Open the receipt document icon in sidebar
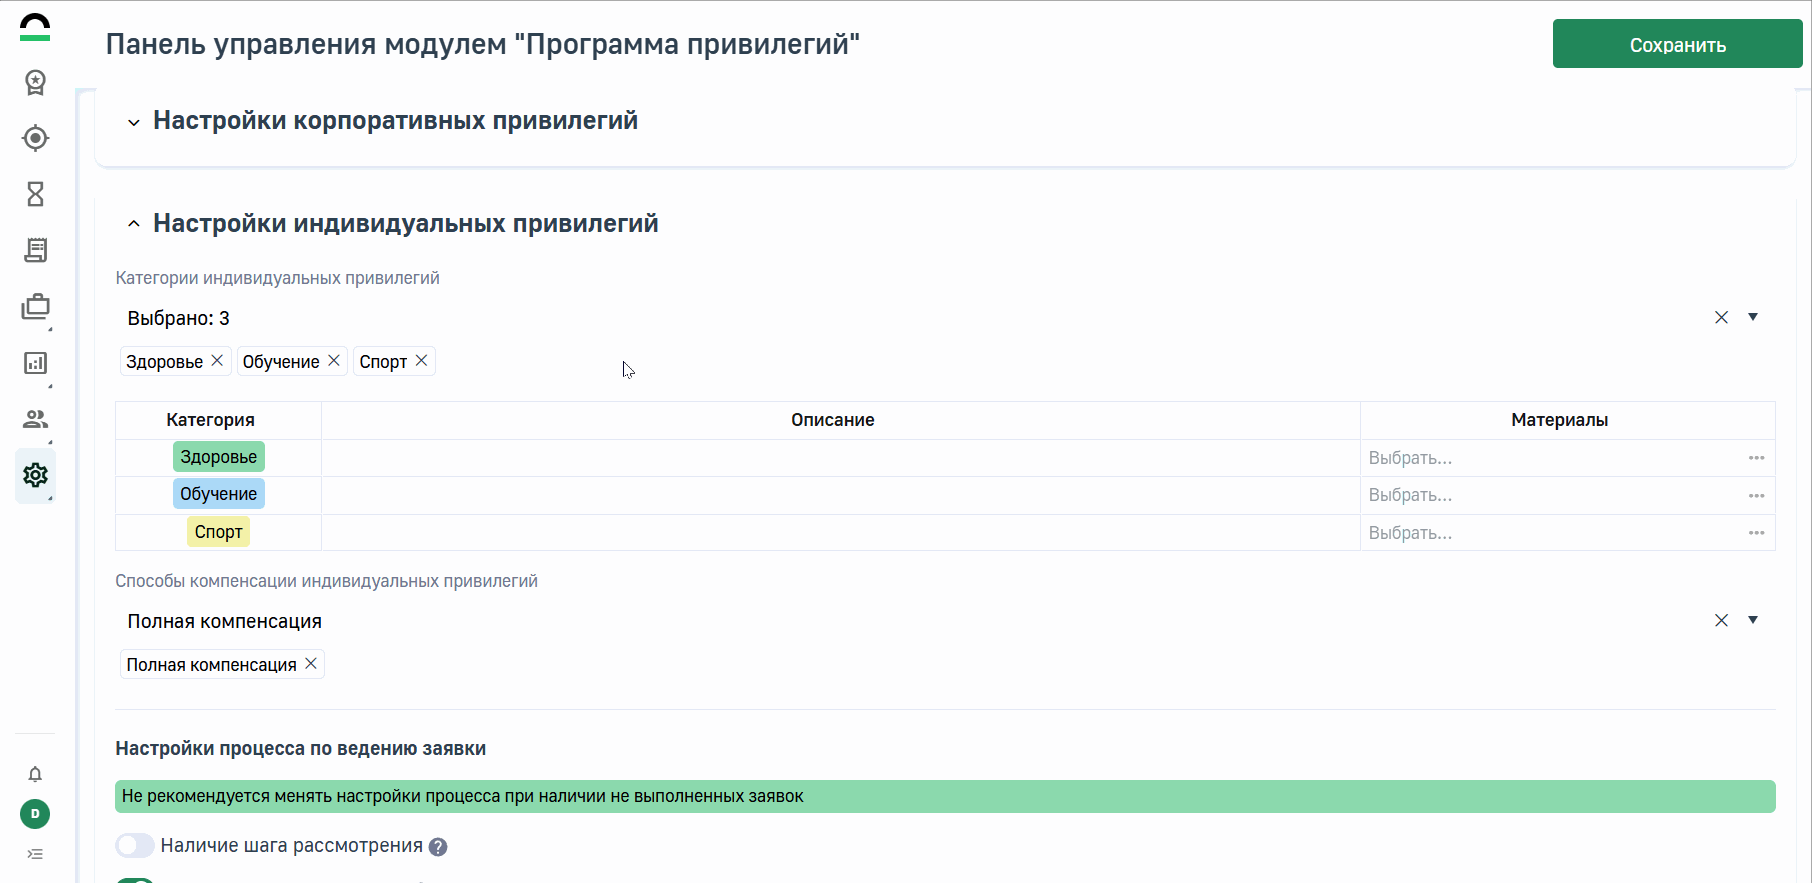The image size is (1812, 883). tap(35, 250)
